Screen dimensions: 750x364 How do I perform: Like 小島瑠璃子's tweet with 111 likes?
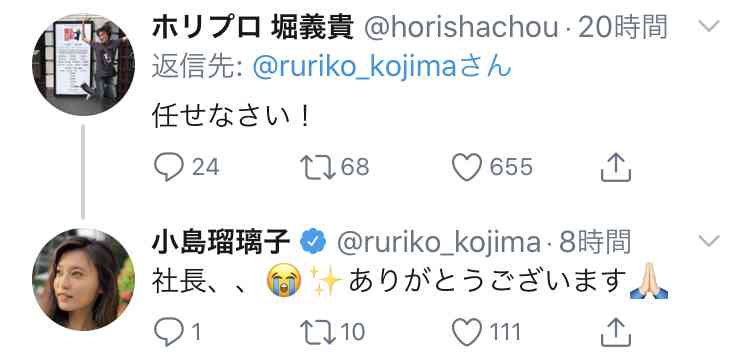(x=467, y=332)
